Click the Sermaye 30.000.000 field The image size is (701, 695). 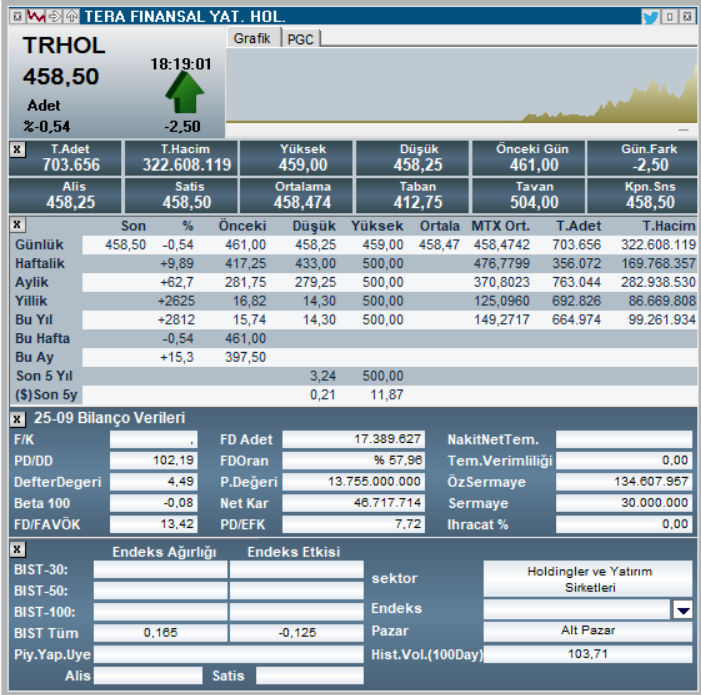tap(624, 503)
